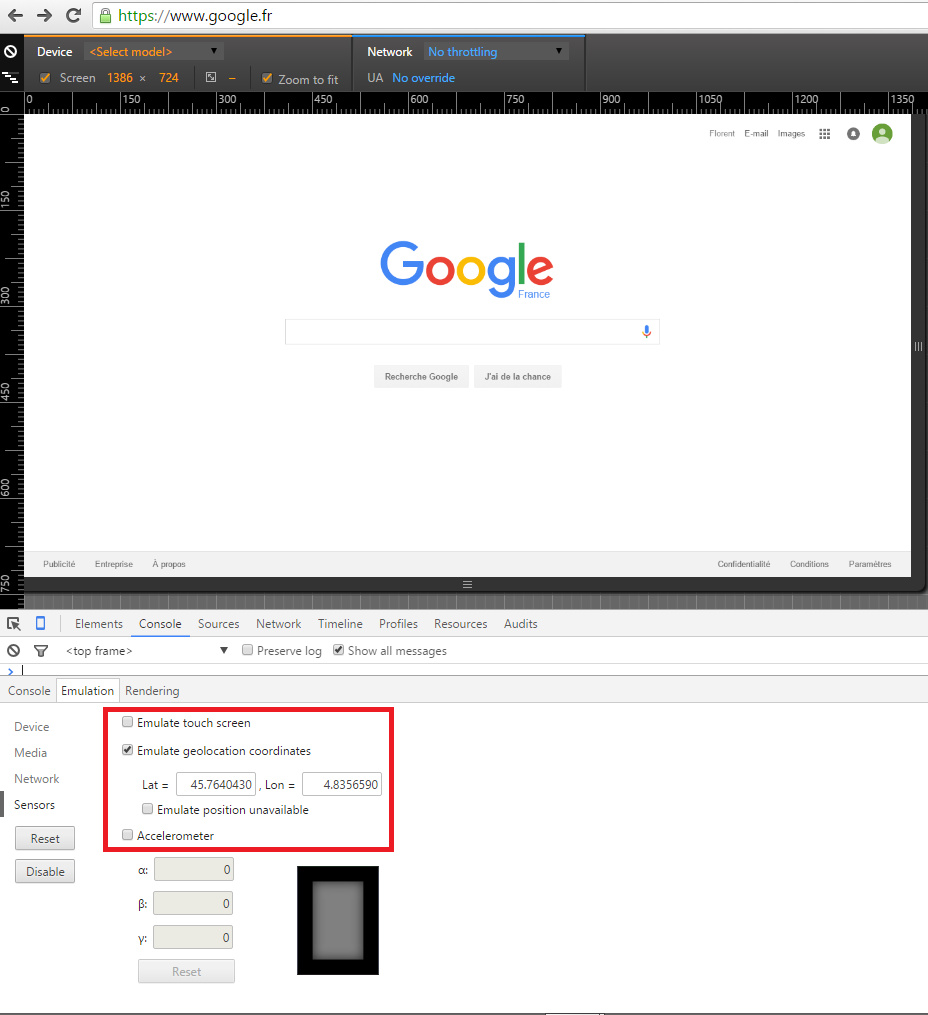
Task: Open the Resources tab
Action: [x=461, y=624]
